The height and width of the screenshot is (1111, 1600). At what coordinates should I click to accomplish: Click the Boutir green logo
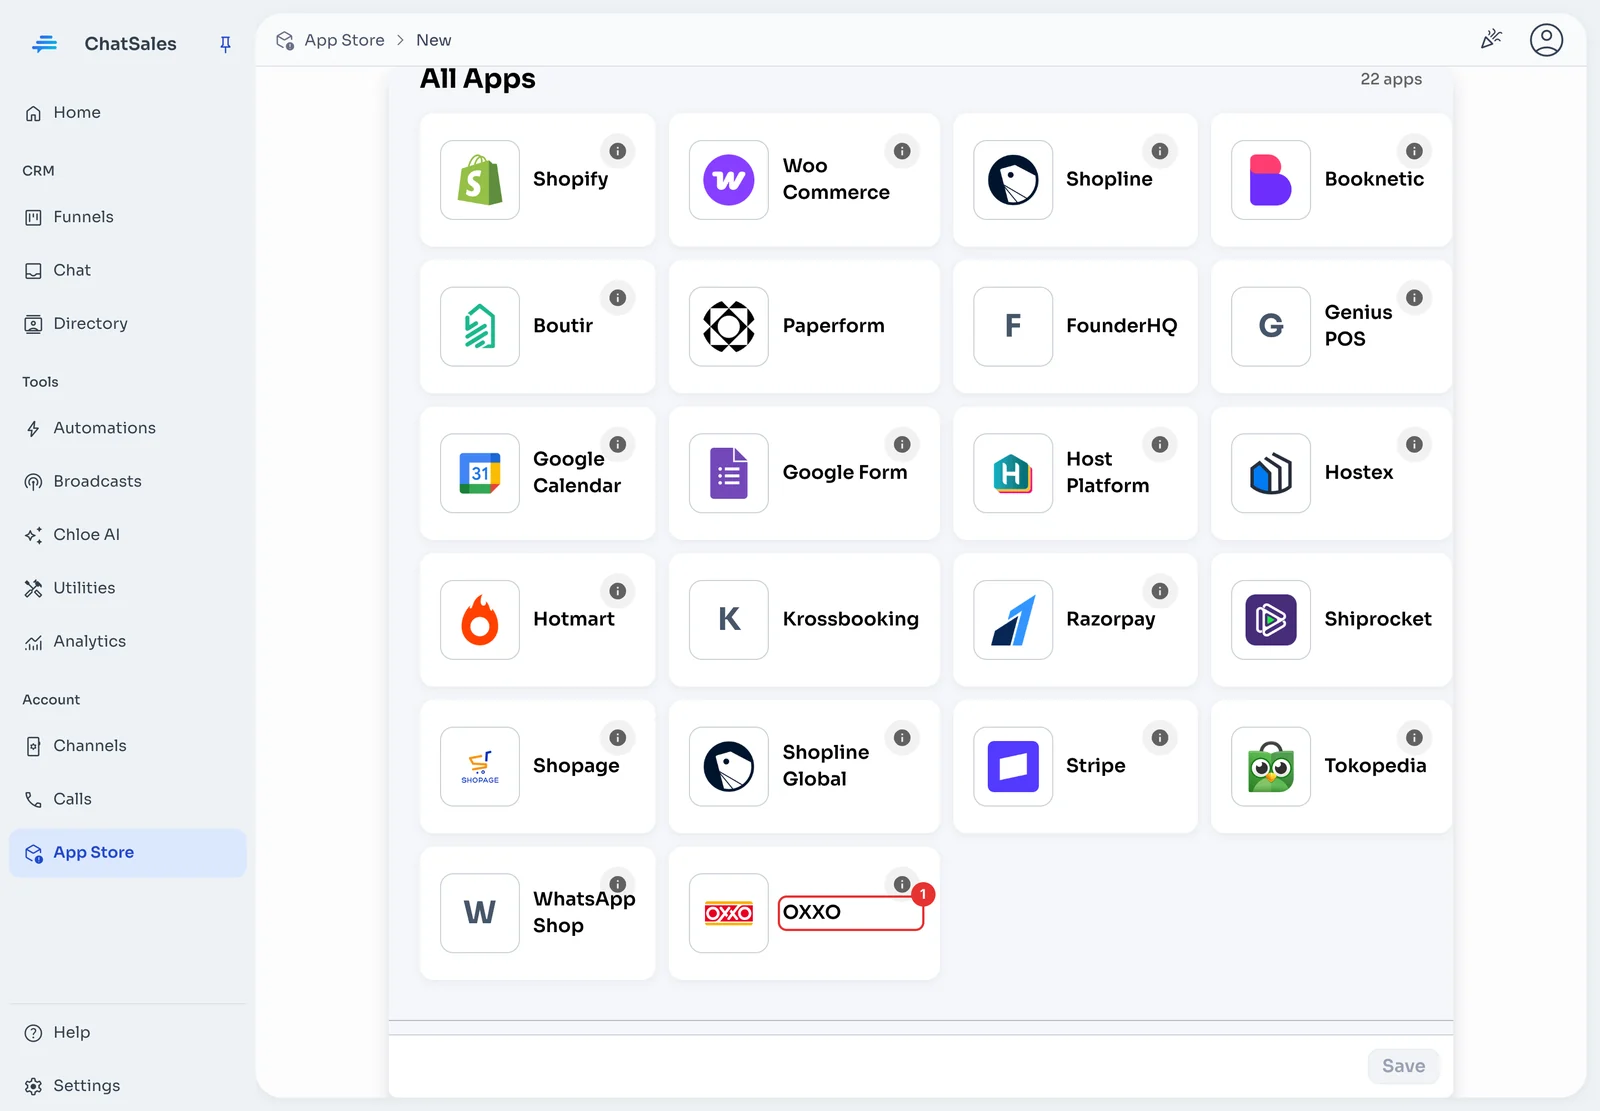click(480, 327)
